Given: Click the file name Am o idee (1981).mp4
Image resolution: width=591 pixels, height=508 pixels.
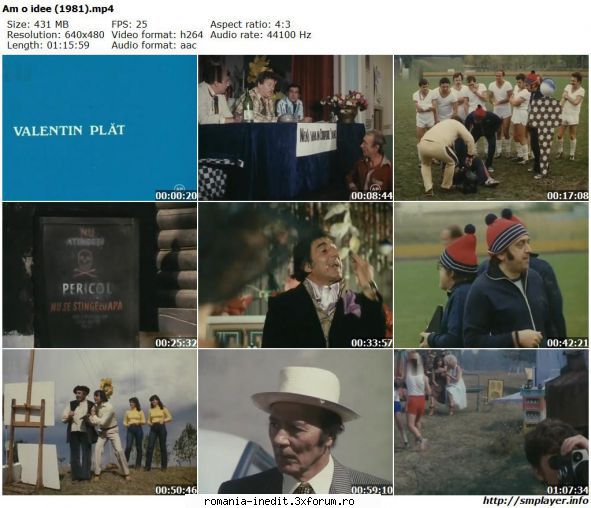Looking at the screenshot, I should click(58, 9).
